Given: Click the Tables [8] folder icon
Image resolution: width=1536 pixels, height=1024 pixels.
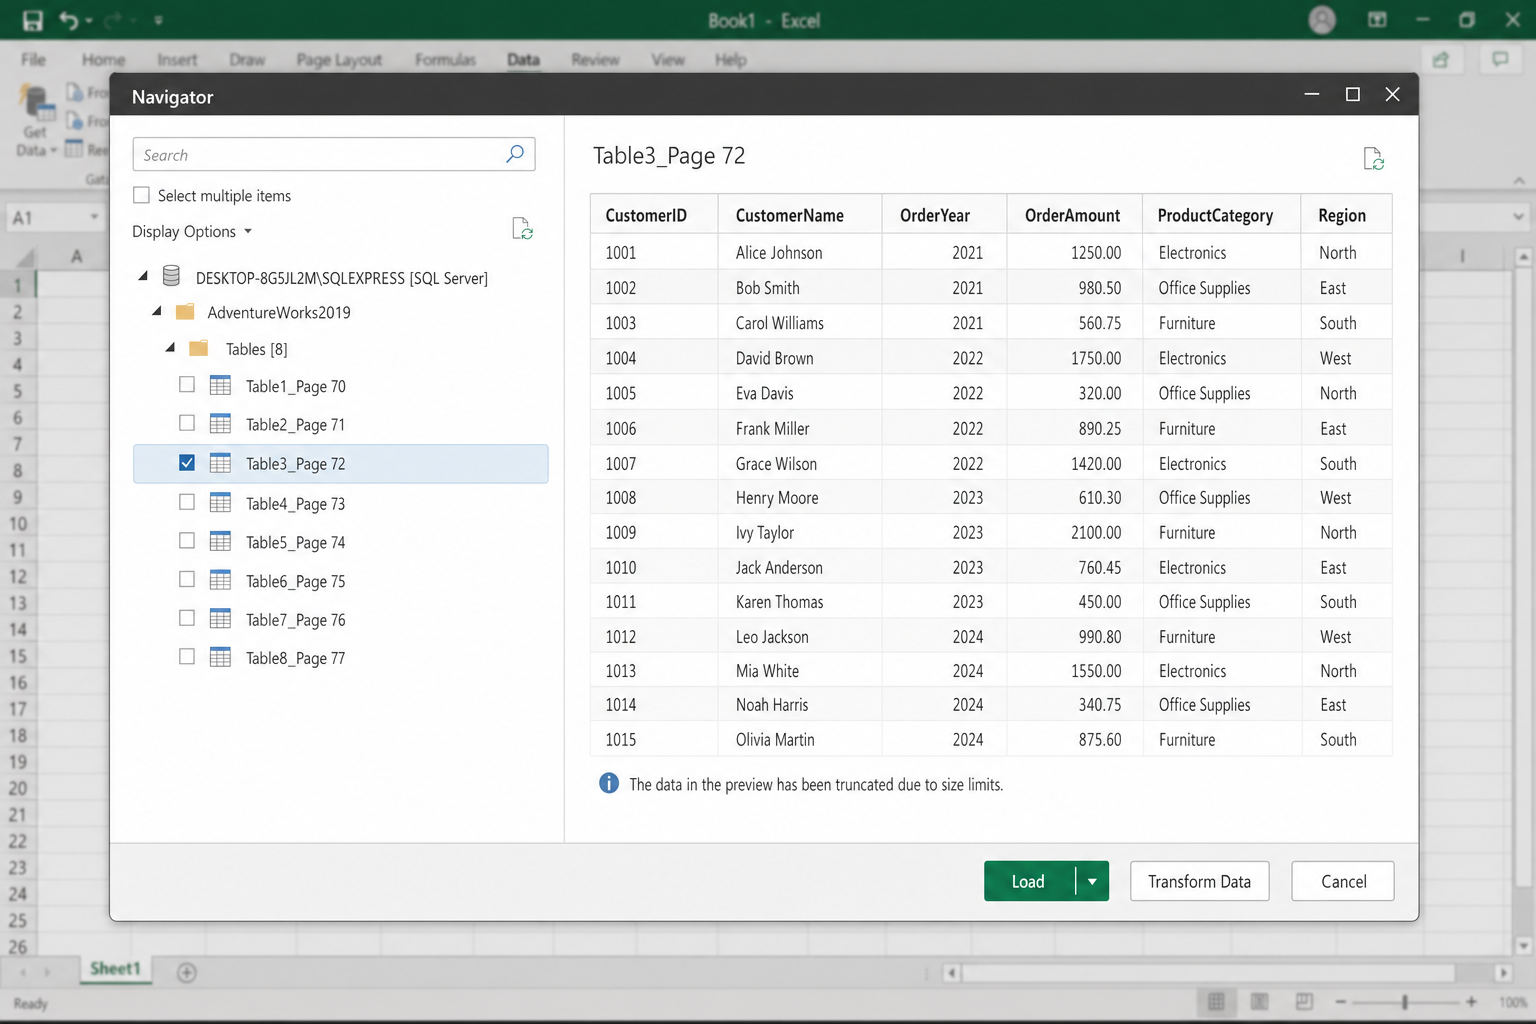Looking at the screenshot, I should (199, 348).
